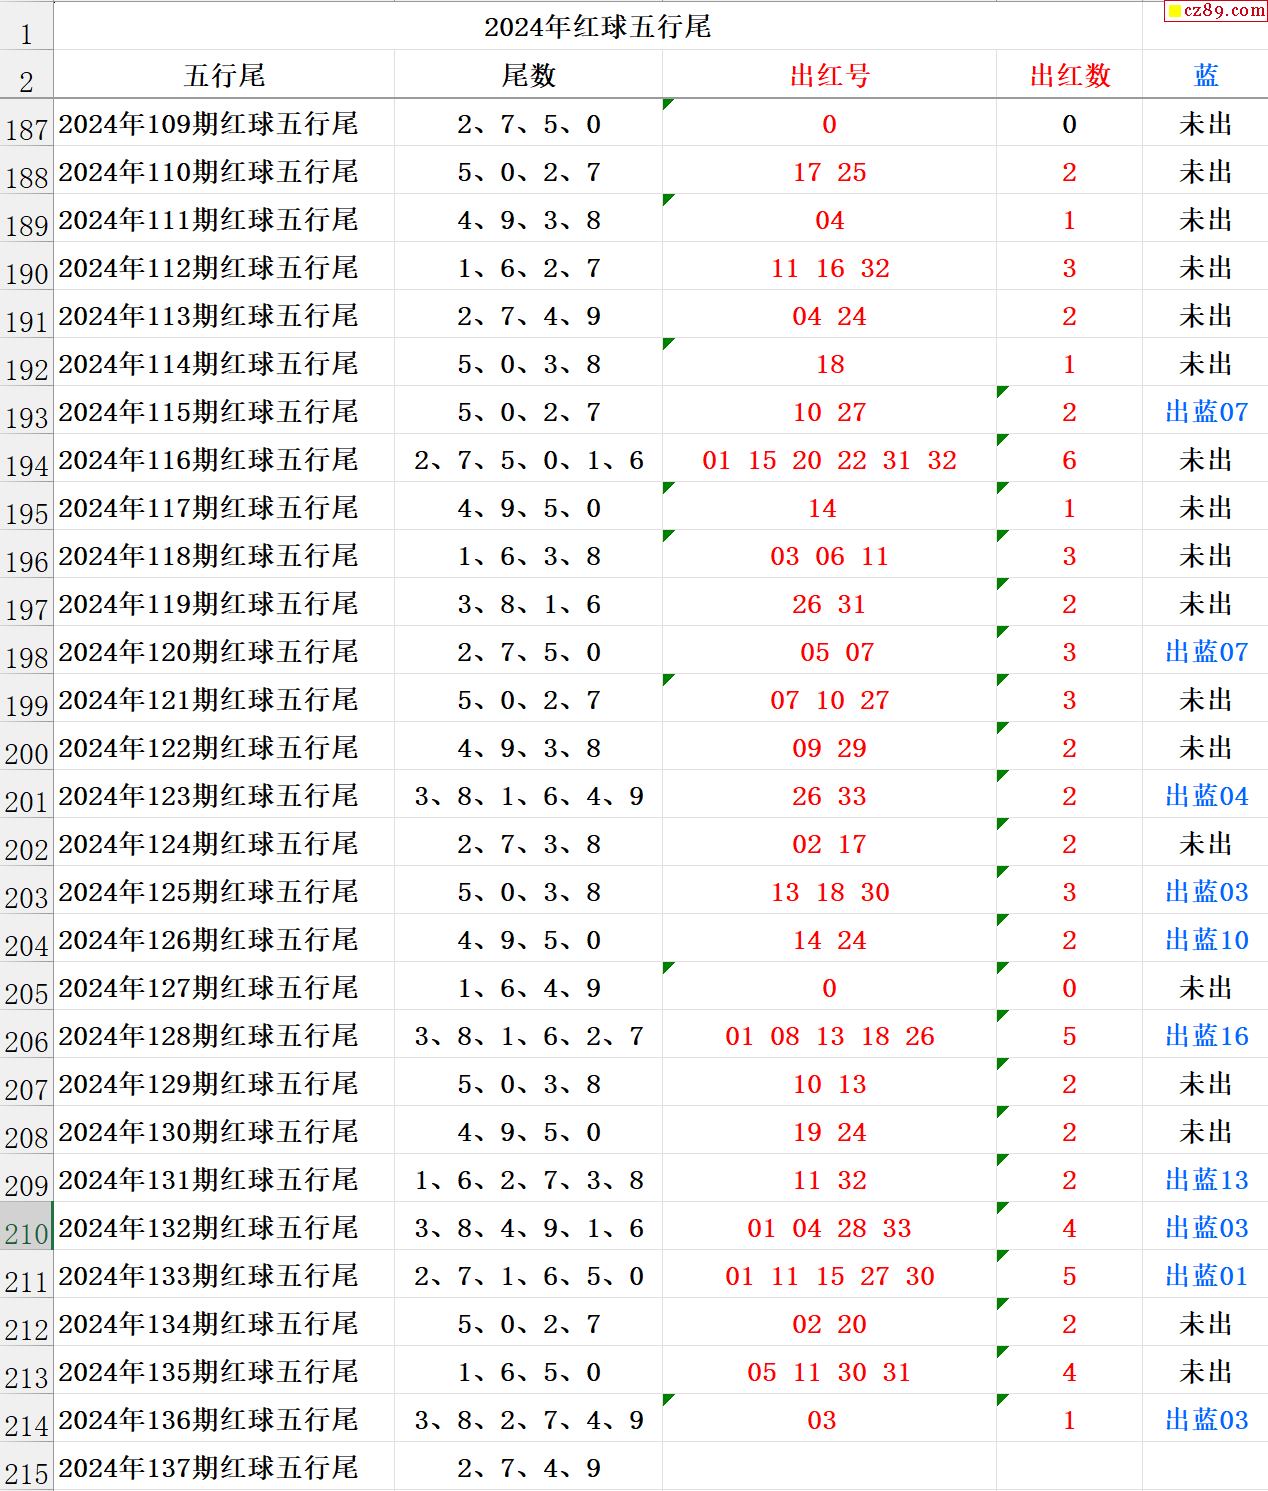Click red numbers cell 05 07
This screenshot has height=1491, width=1268.
[829, 652]
